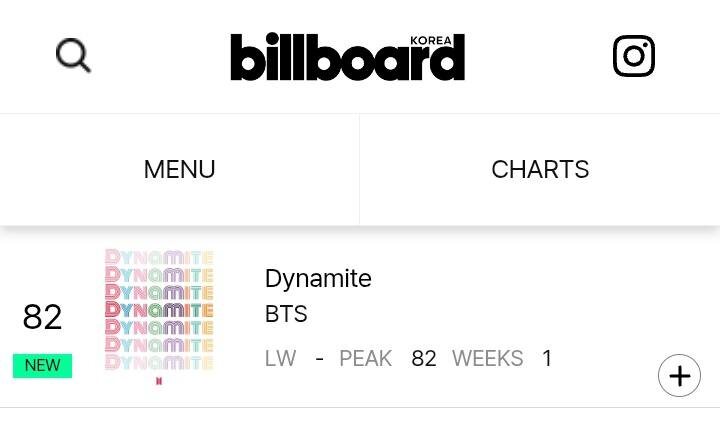Click the weeks-on-chart value 1
This screenshot has height=422, width=720.
546,358
